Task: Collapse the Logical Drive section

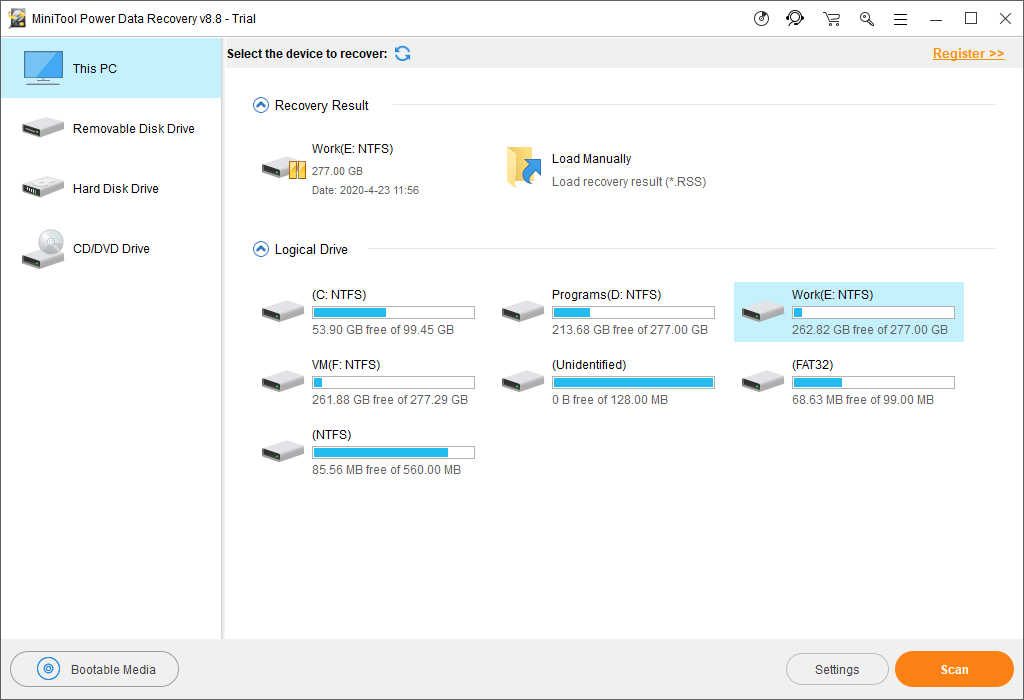Action: point(261,249)
